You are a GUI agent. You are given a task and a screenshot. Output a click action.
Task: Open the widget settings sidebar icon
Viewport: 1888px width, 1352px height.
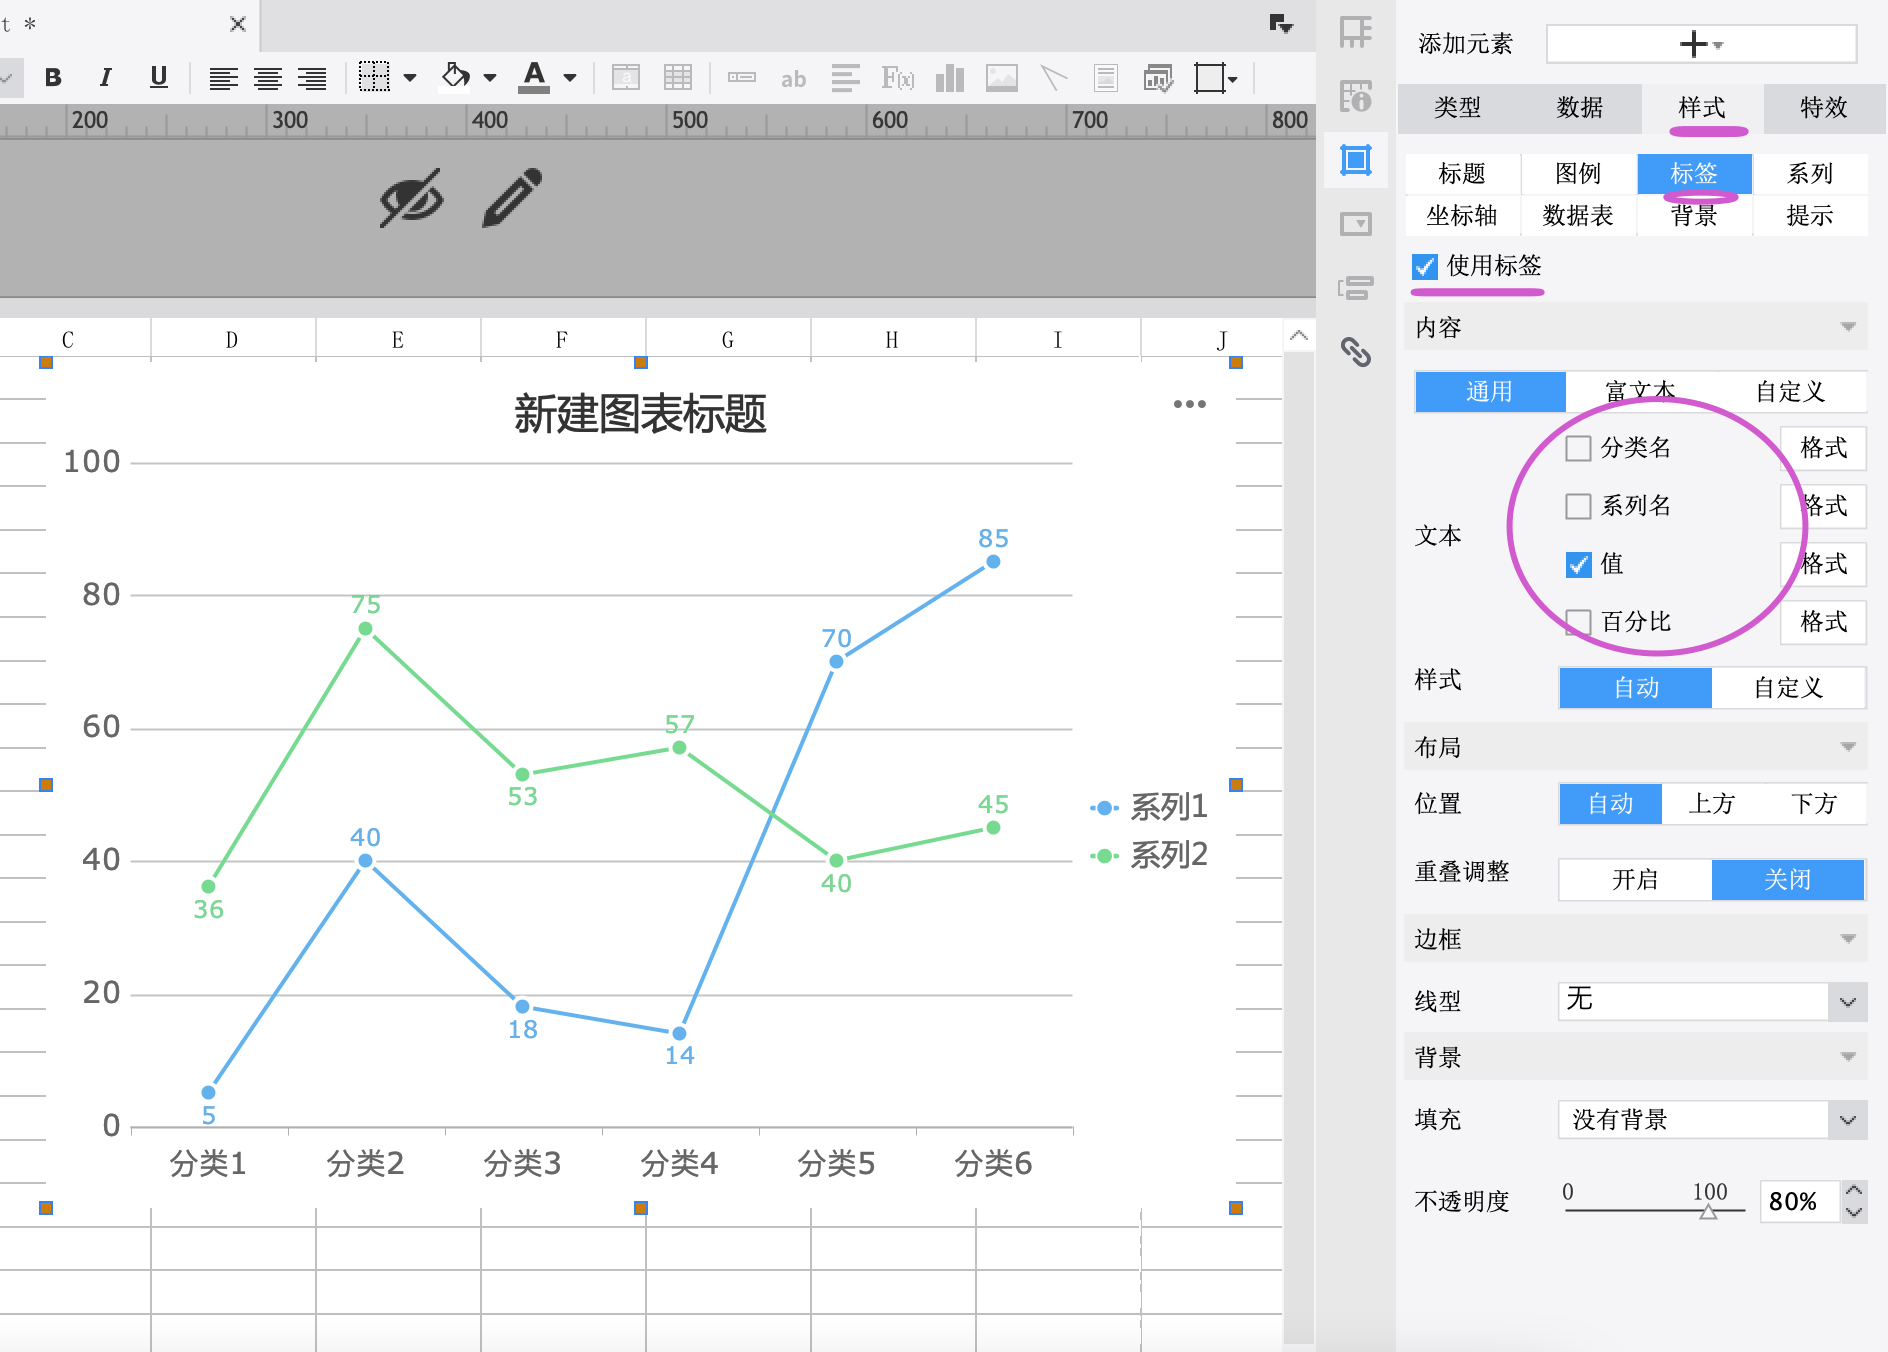point(1356,224)
